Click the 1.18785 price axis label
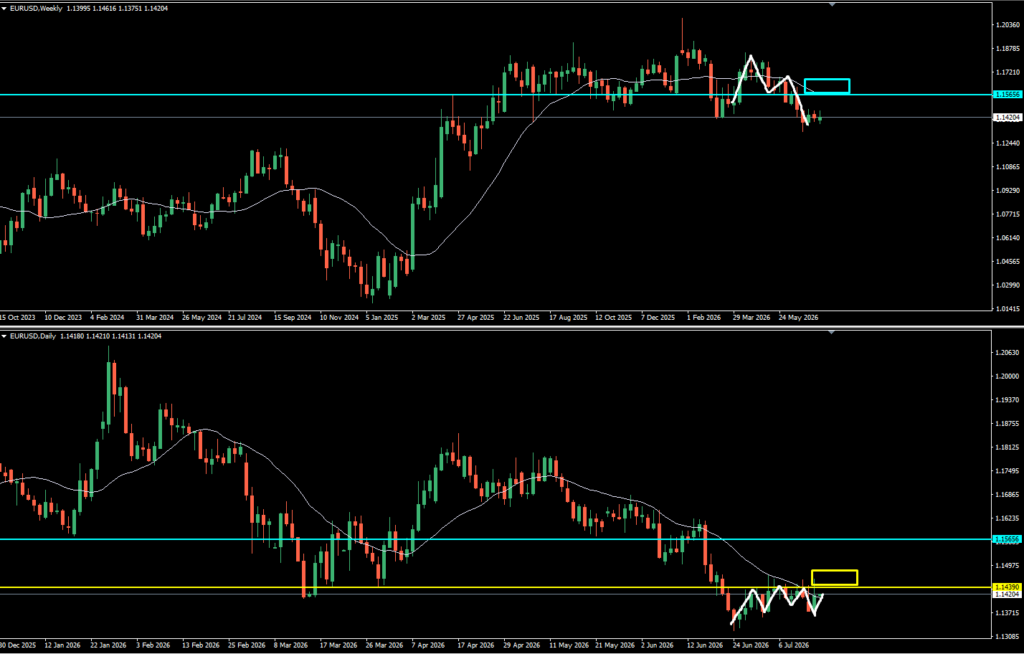This screenshot has height=654, width=1024. tap(1008, 48)
